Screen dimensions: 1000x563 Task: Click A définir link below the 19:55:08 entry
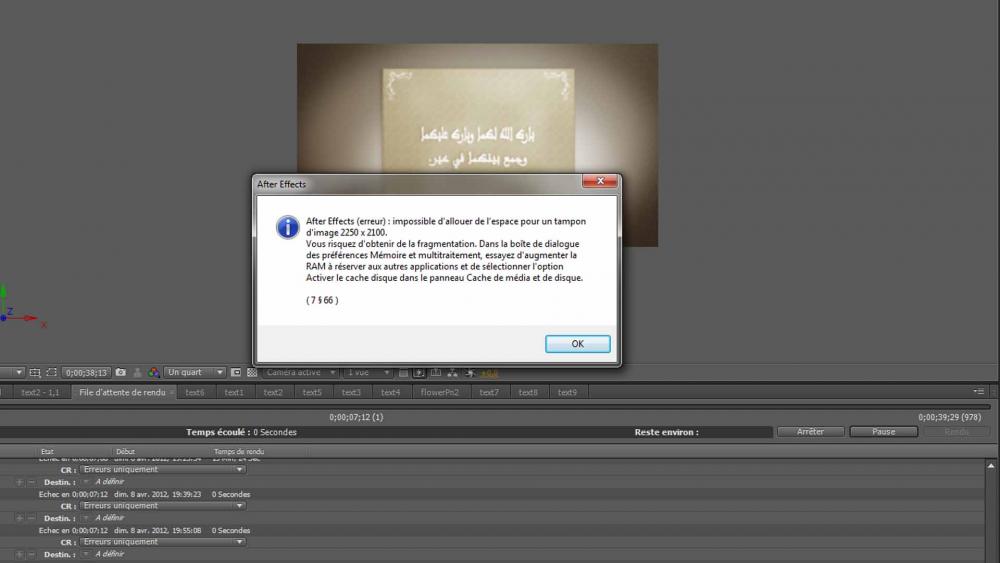109,554
